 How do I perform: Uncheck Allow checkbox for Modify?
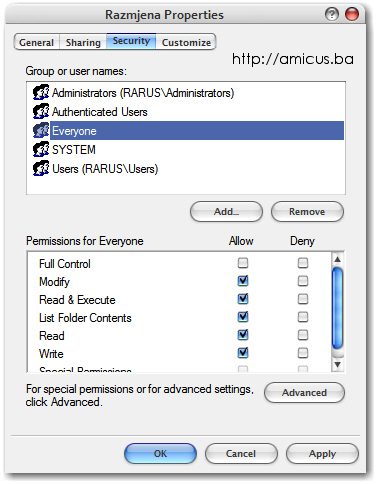243,281
